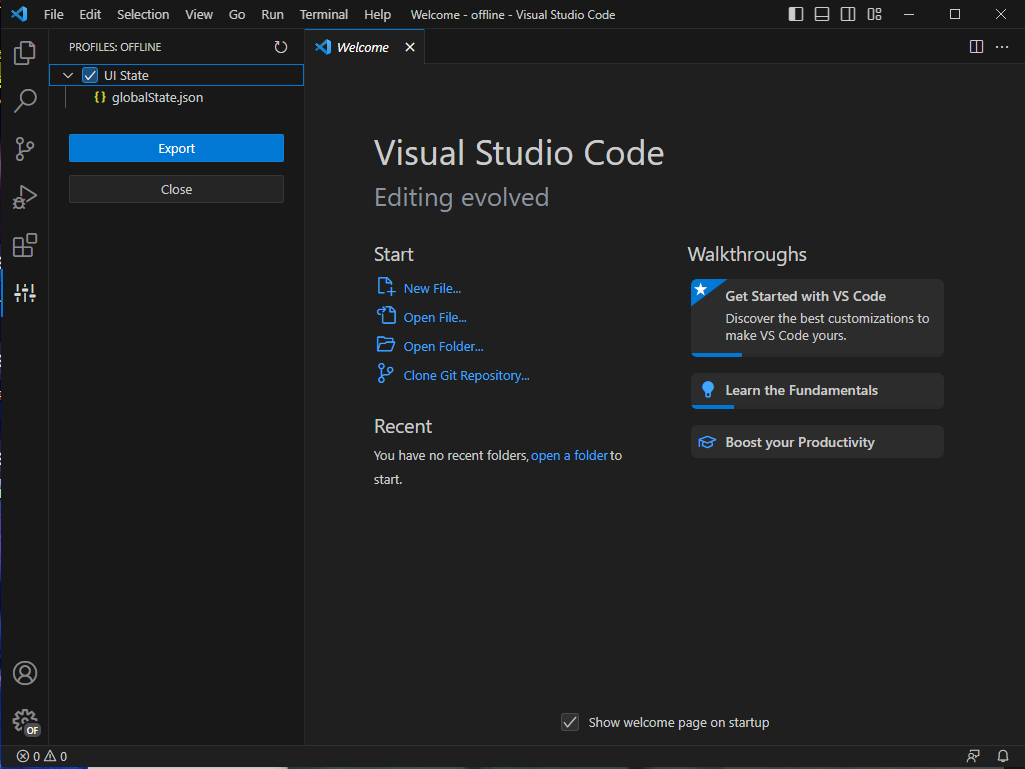1025x769 pixels.
Task: Toggle 'Show welcome page on startup'
Action: click(x=570, y=722)
